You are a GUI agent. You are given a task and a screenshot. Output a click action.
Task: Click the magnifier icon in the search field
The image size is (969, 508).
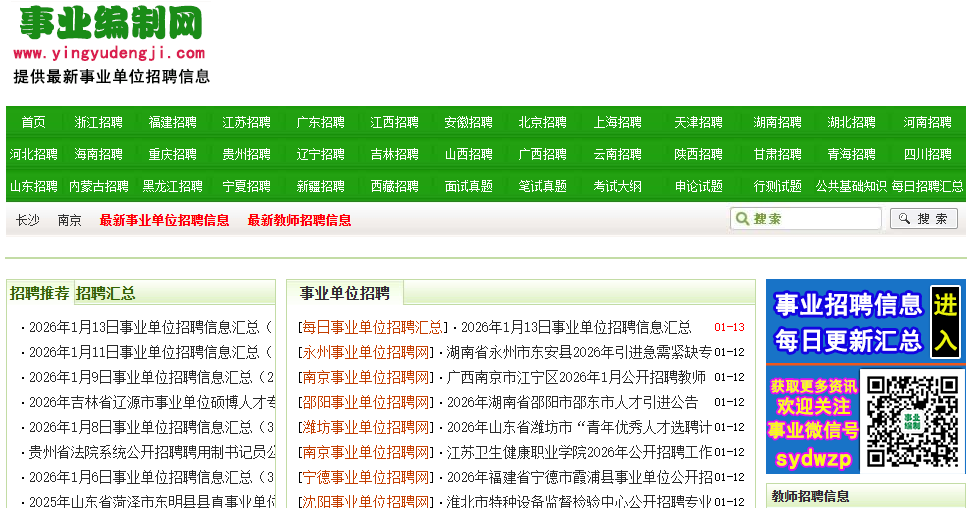coord(742,219)
